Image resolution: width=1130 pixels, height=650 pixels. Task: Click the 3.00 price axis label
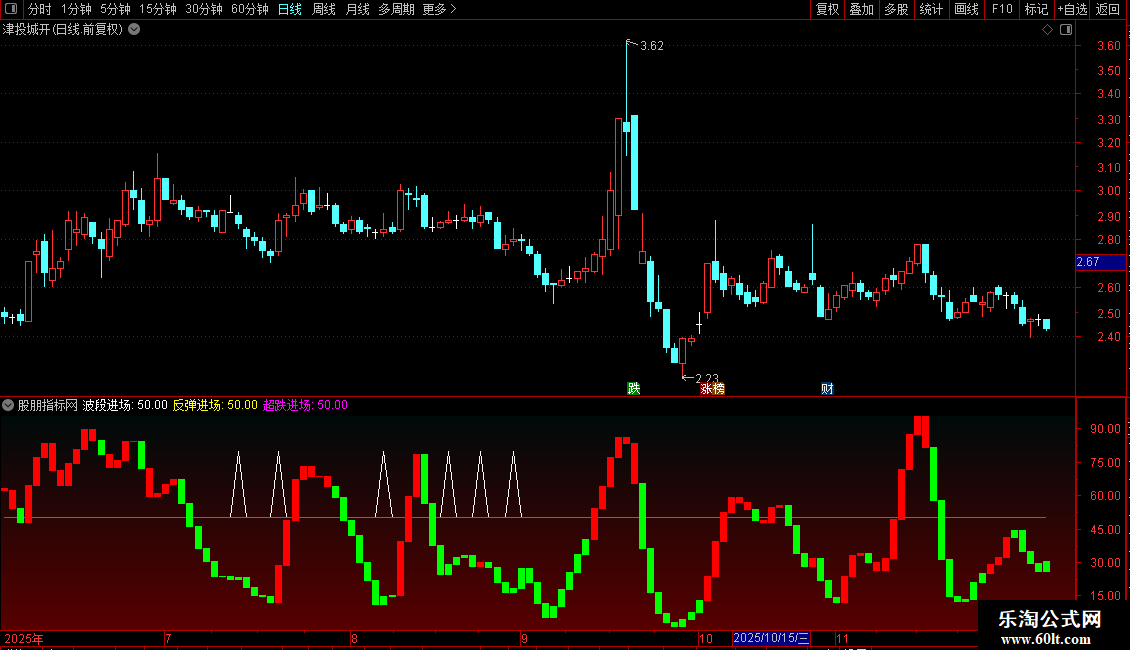[x=1108, y=191]
